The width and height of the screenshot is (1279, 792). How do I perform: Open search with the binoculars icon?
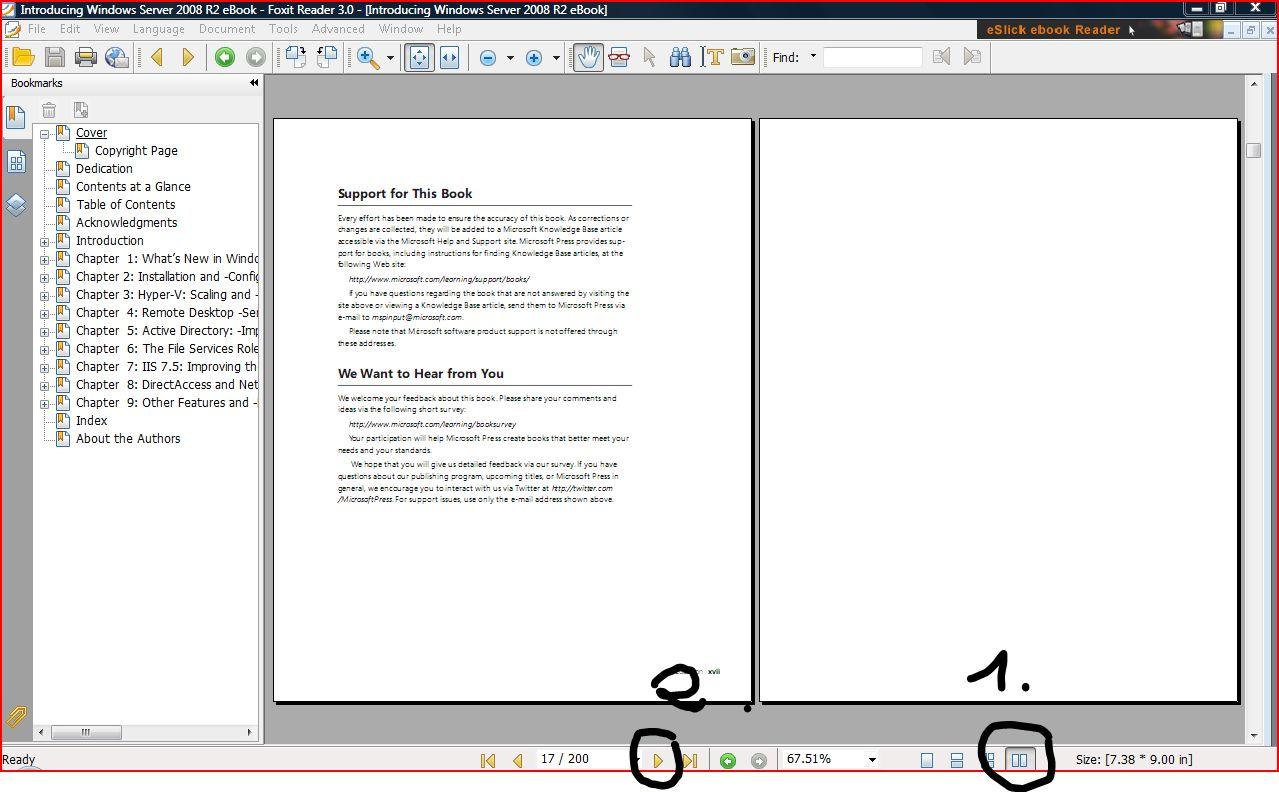click(680, 57)
